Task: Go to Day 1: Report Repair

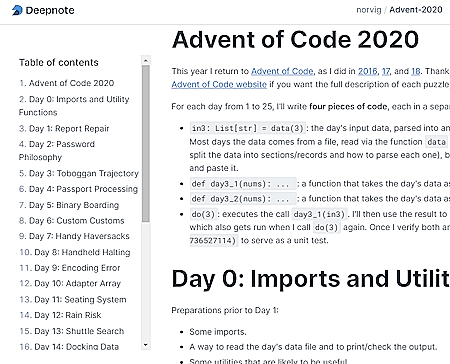Action: pos(64,129)
